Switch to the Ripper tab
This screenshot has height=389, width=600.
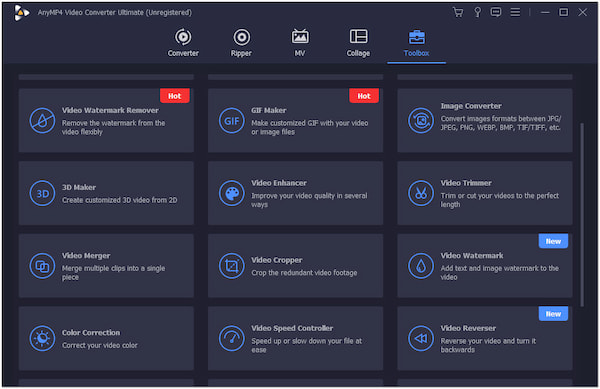pos(241,43)
